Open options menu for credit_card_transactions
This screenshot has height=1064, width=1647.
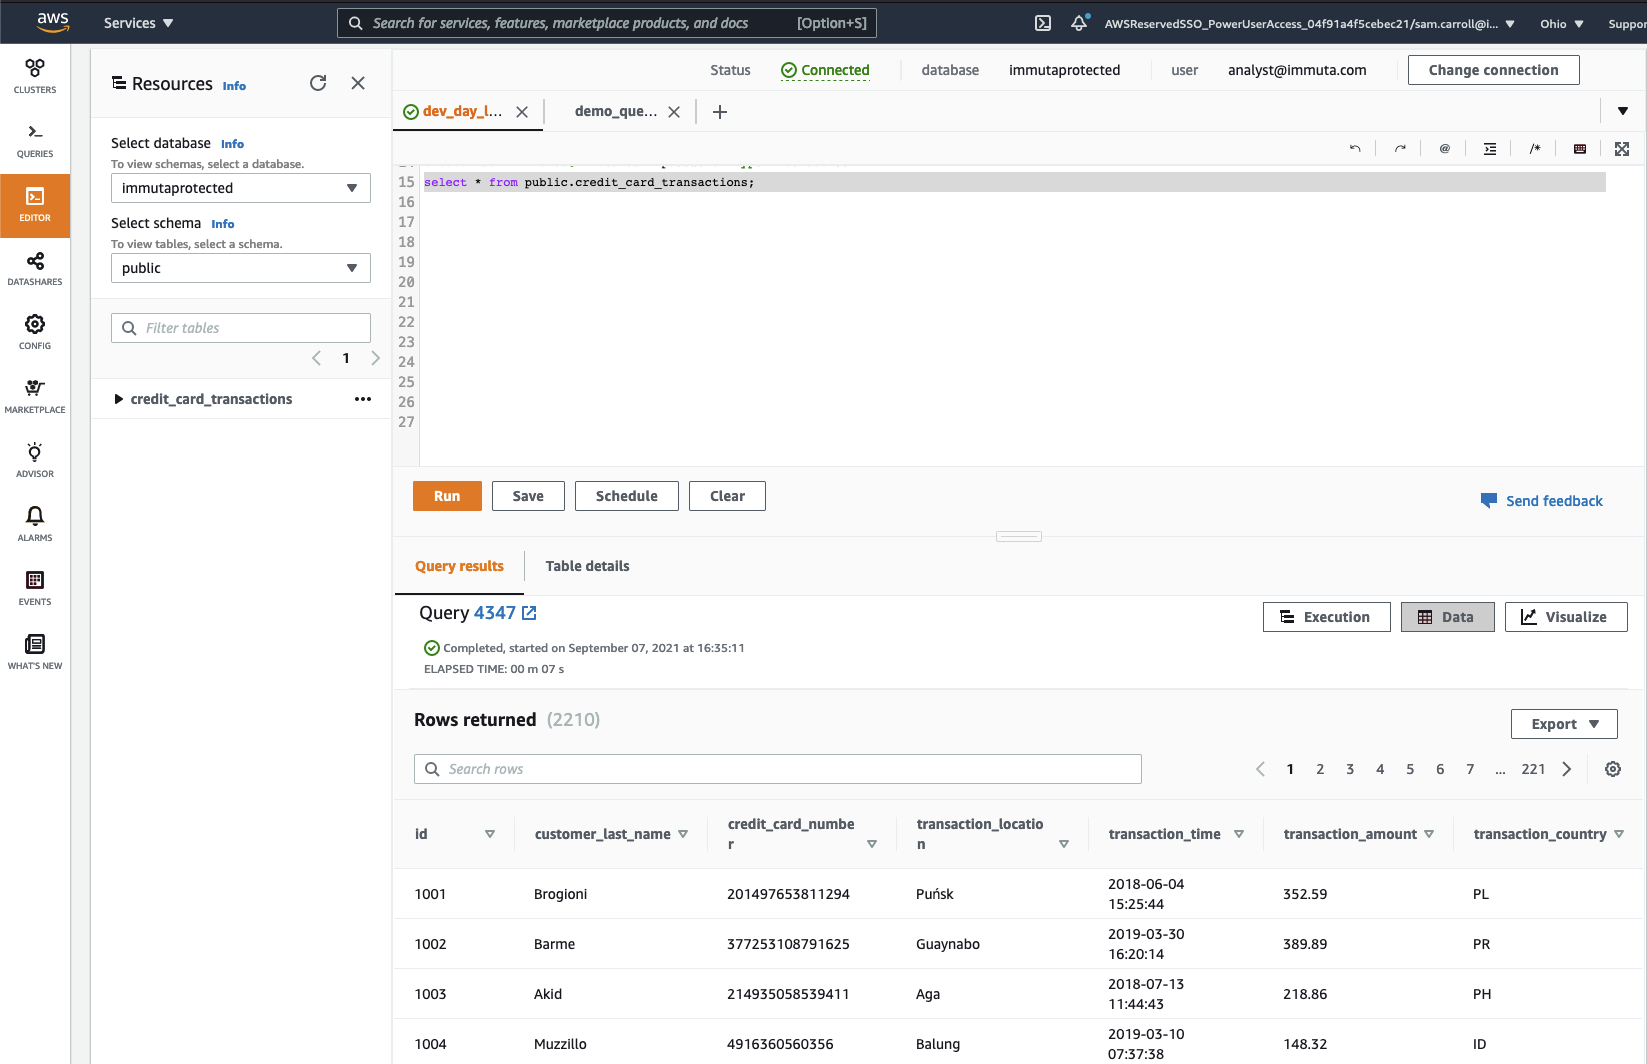[x=363, y=399]
